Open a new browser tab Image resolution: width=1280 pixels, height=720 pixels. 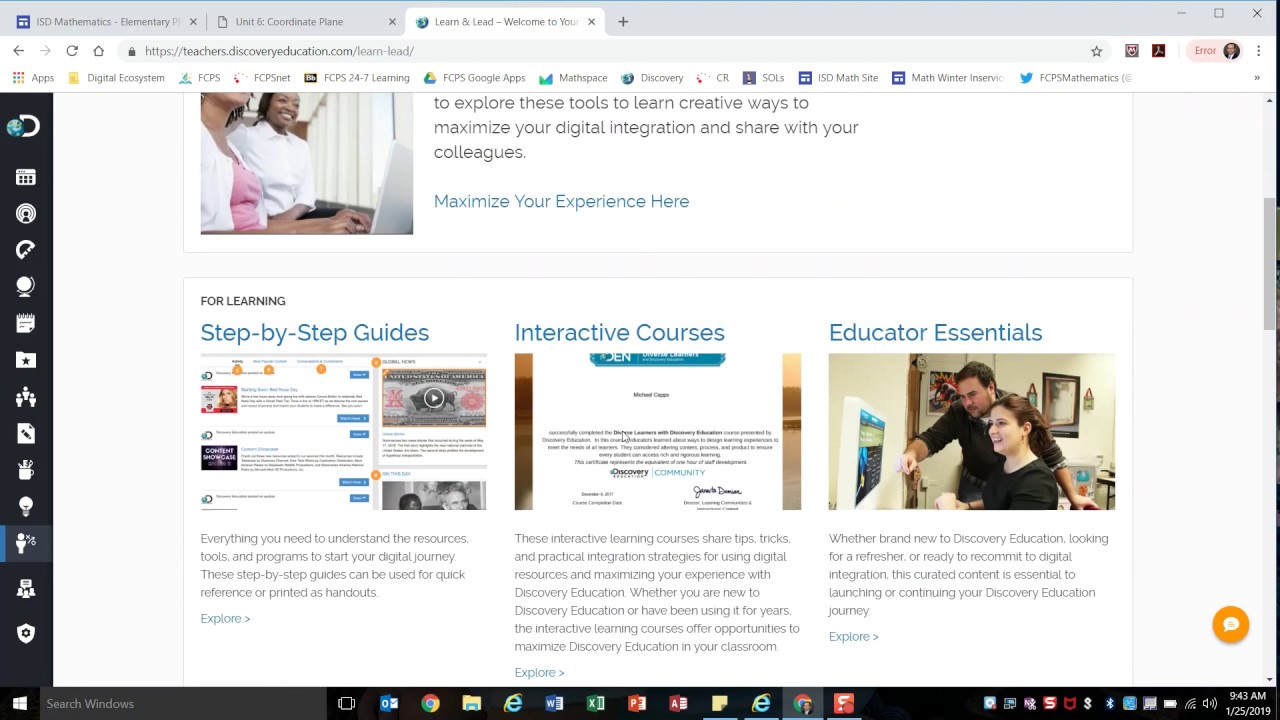click(x=623, y=22)
